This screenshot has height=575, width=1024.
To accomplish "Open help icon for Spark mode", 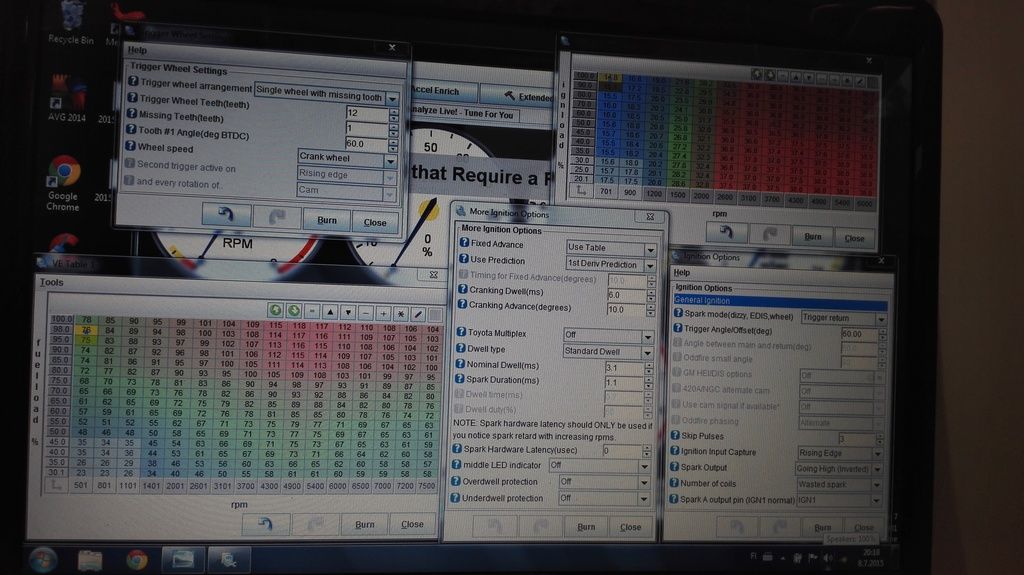I will point(678,314).
